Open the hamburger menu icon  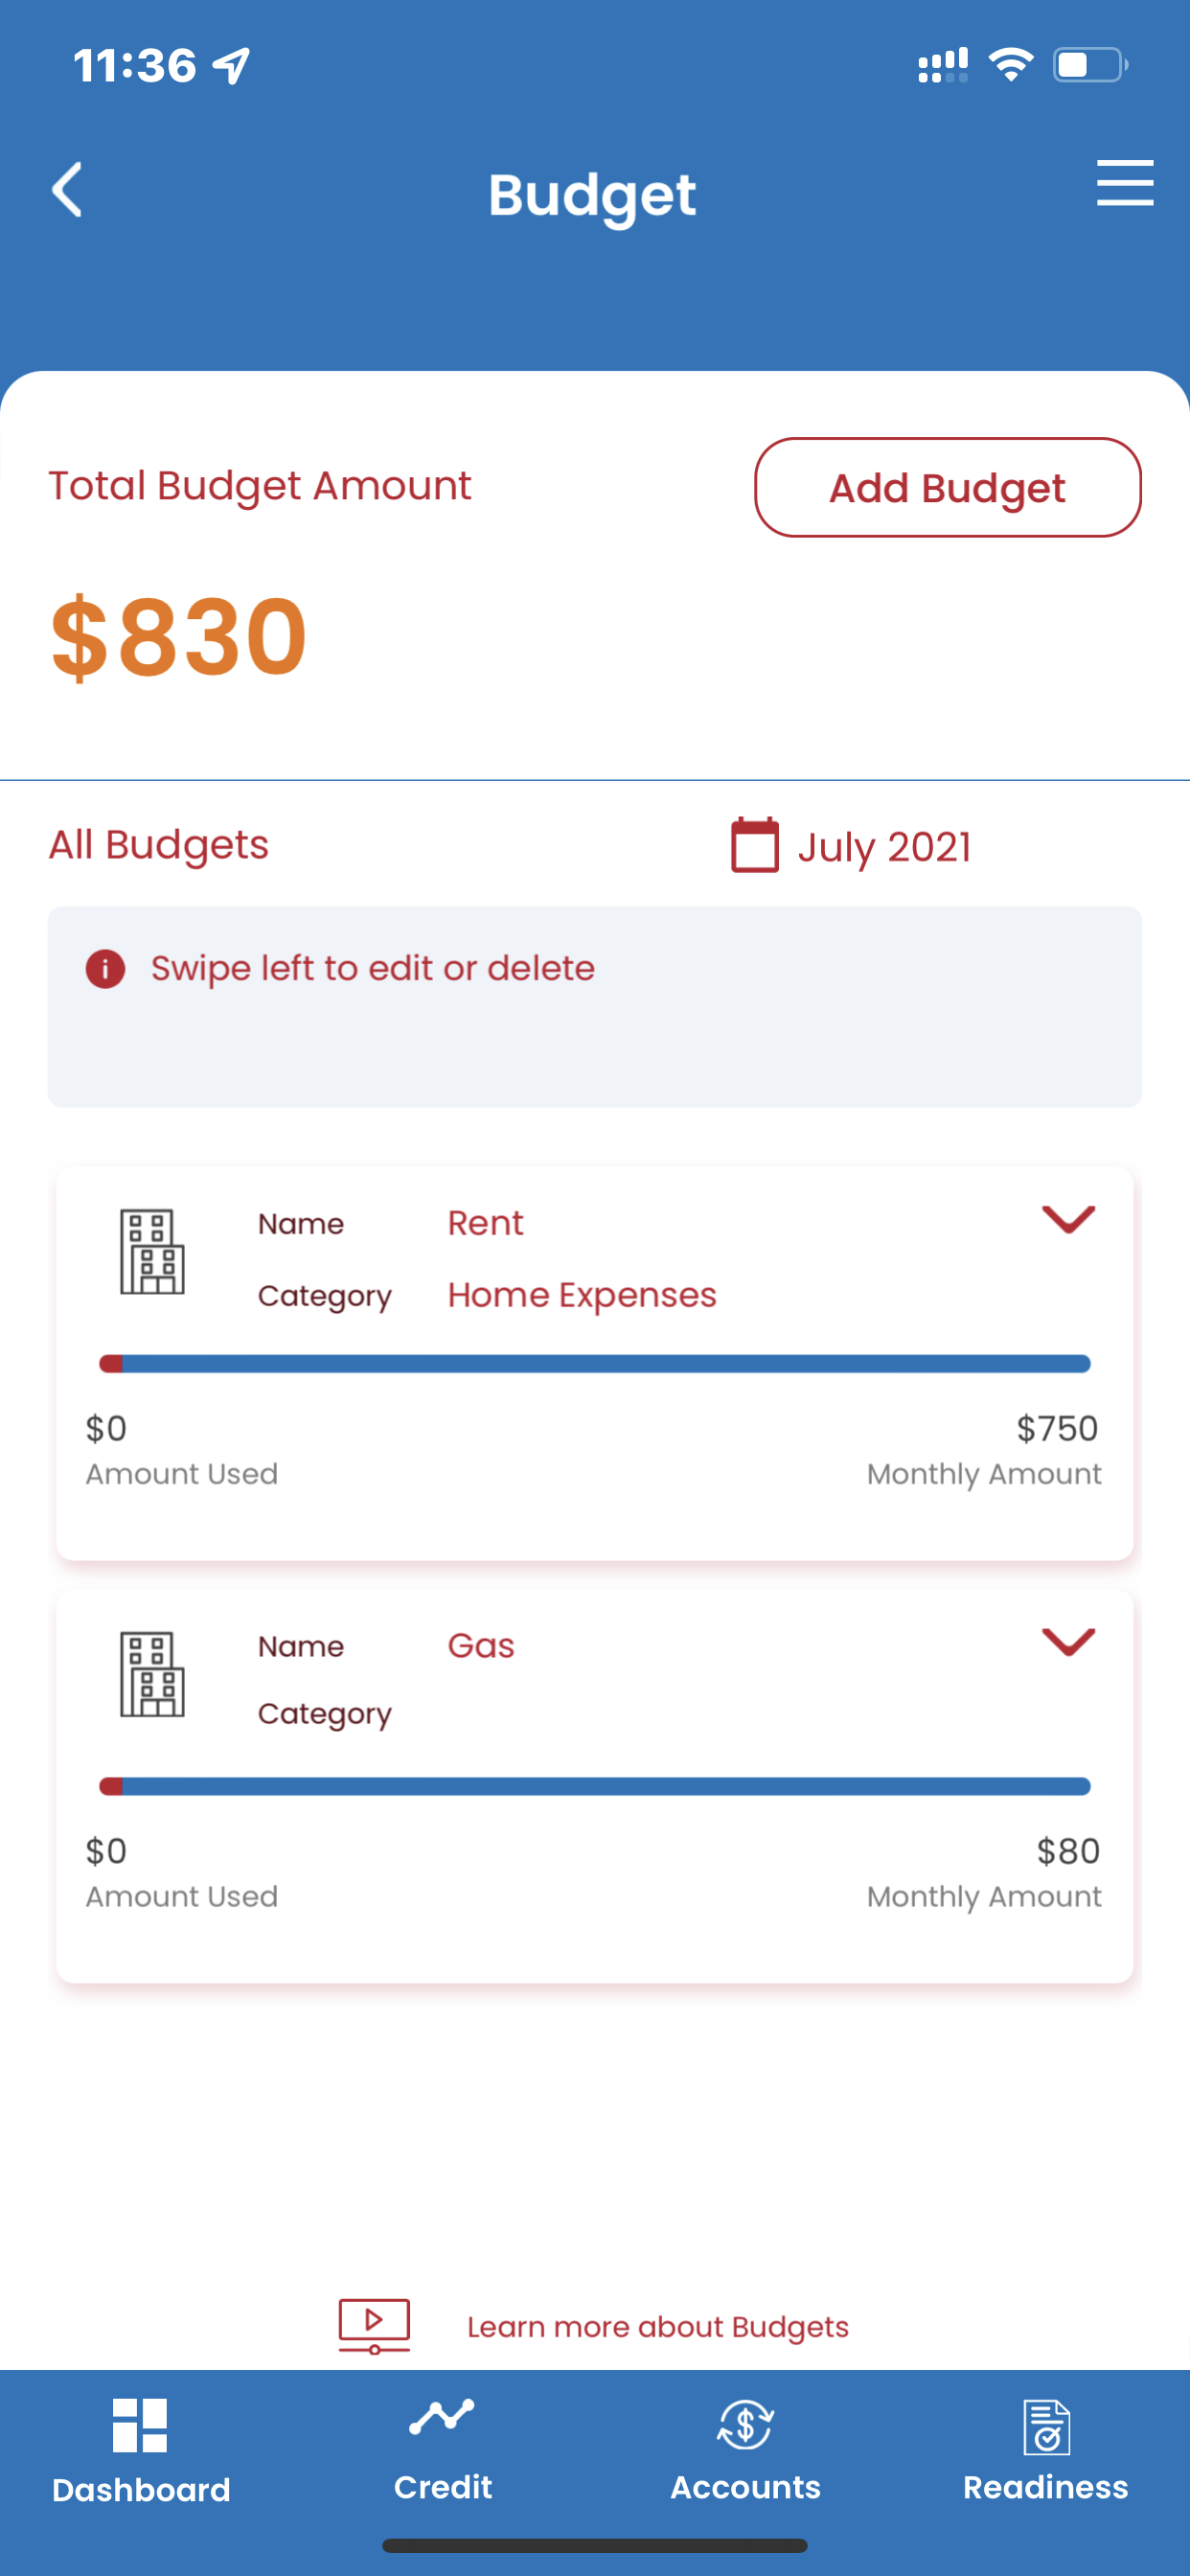coord(1125,183)
